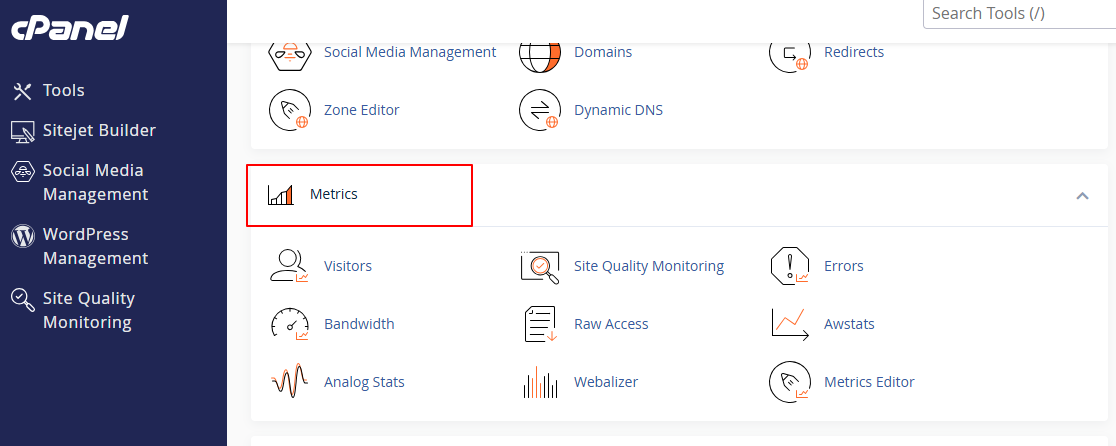Open the Awstats link
The image size is (1116, 446).
[x=849, y=324]
